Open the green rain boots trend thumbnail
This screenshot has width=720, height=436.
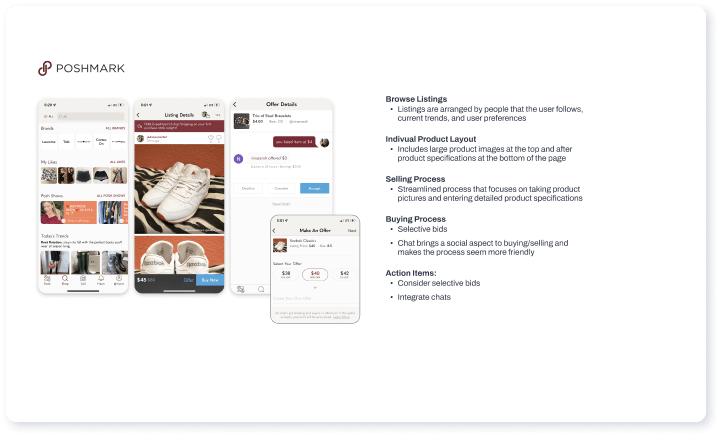85,262
